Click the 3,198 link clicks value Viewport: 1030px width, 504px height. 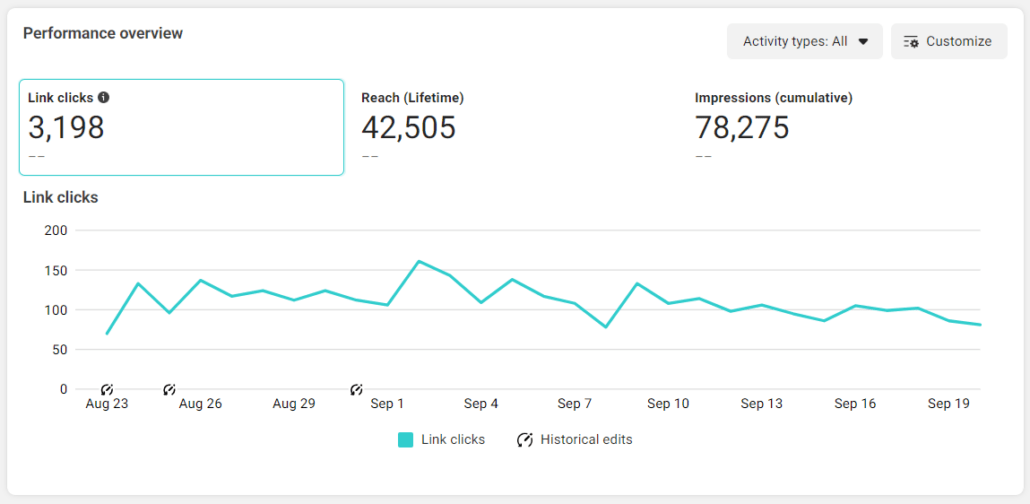pyautogui.click(x=66, y=128)
